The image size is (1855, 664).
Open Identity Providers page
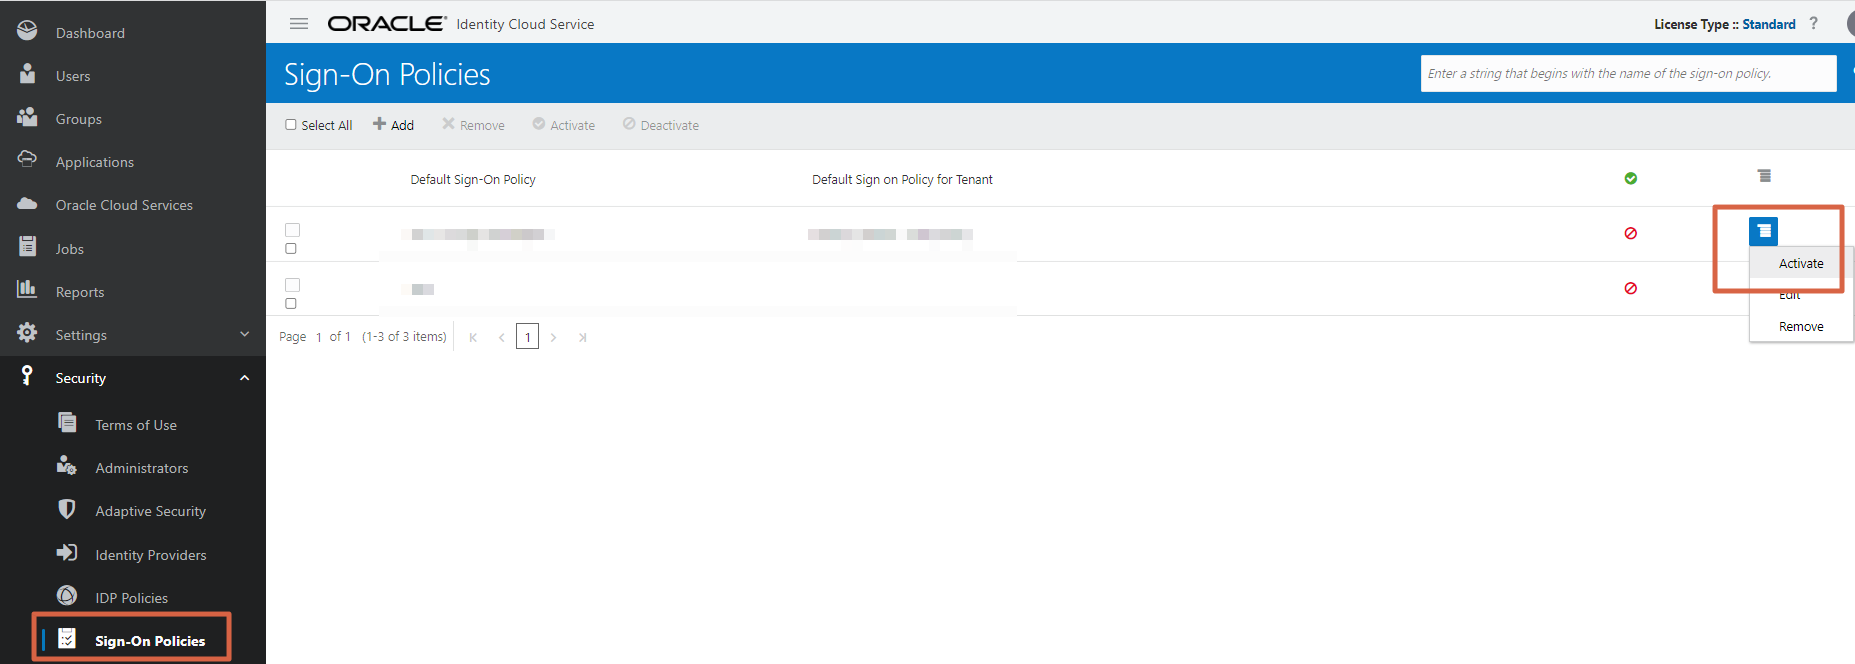(151, 555)
